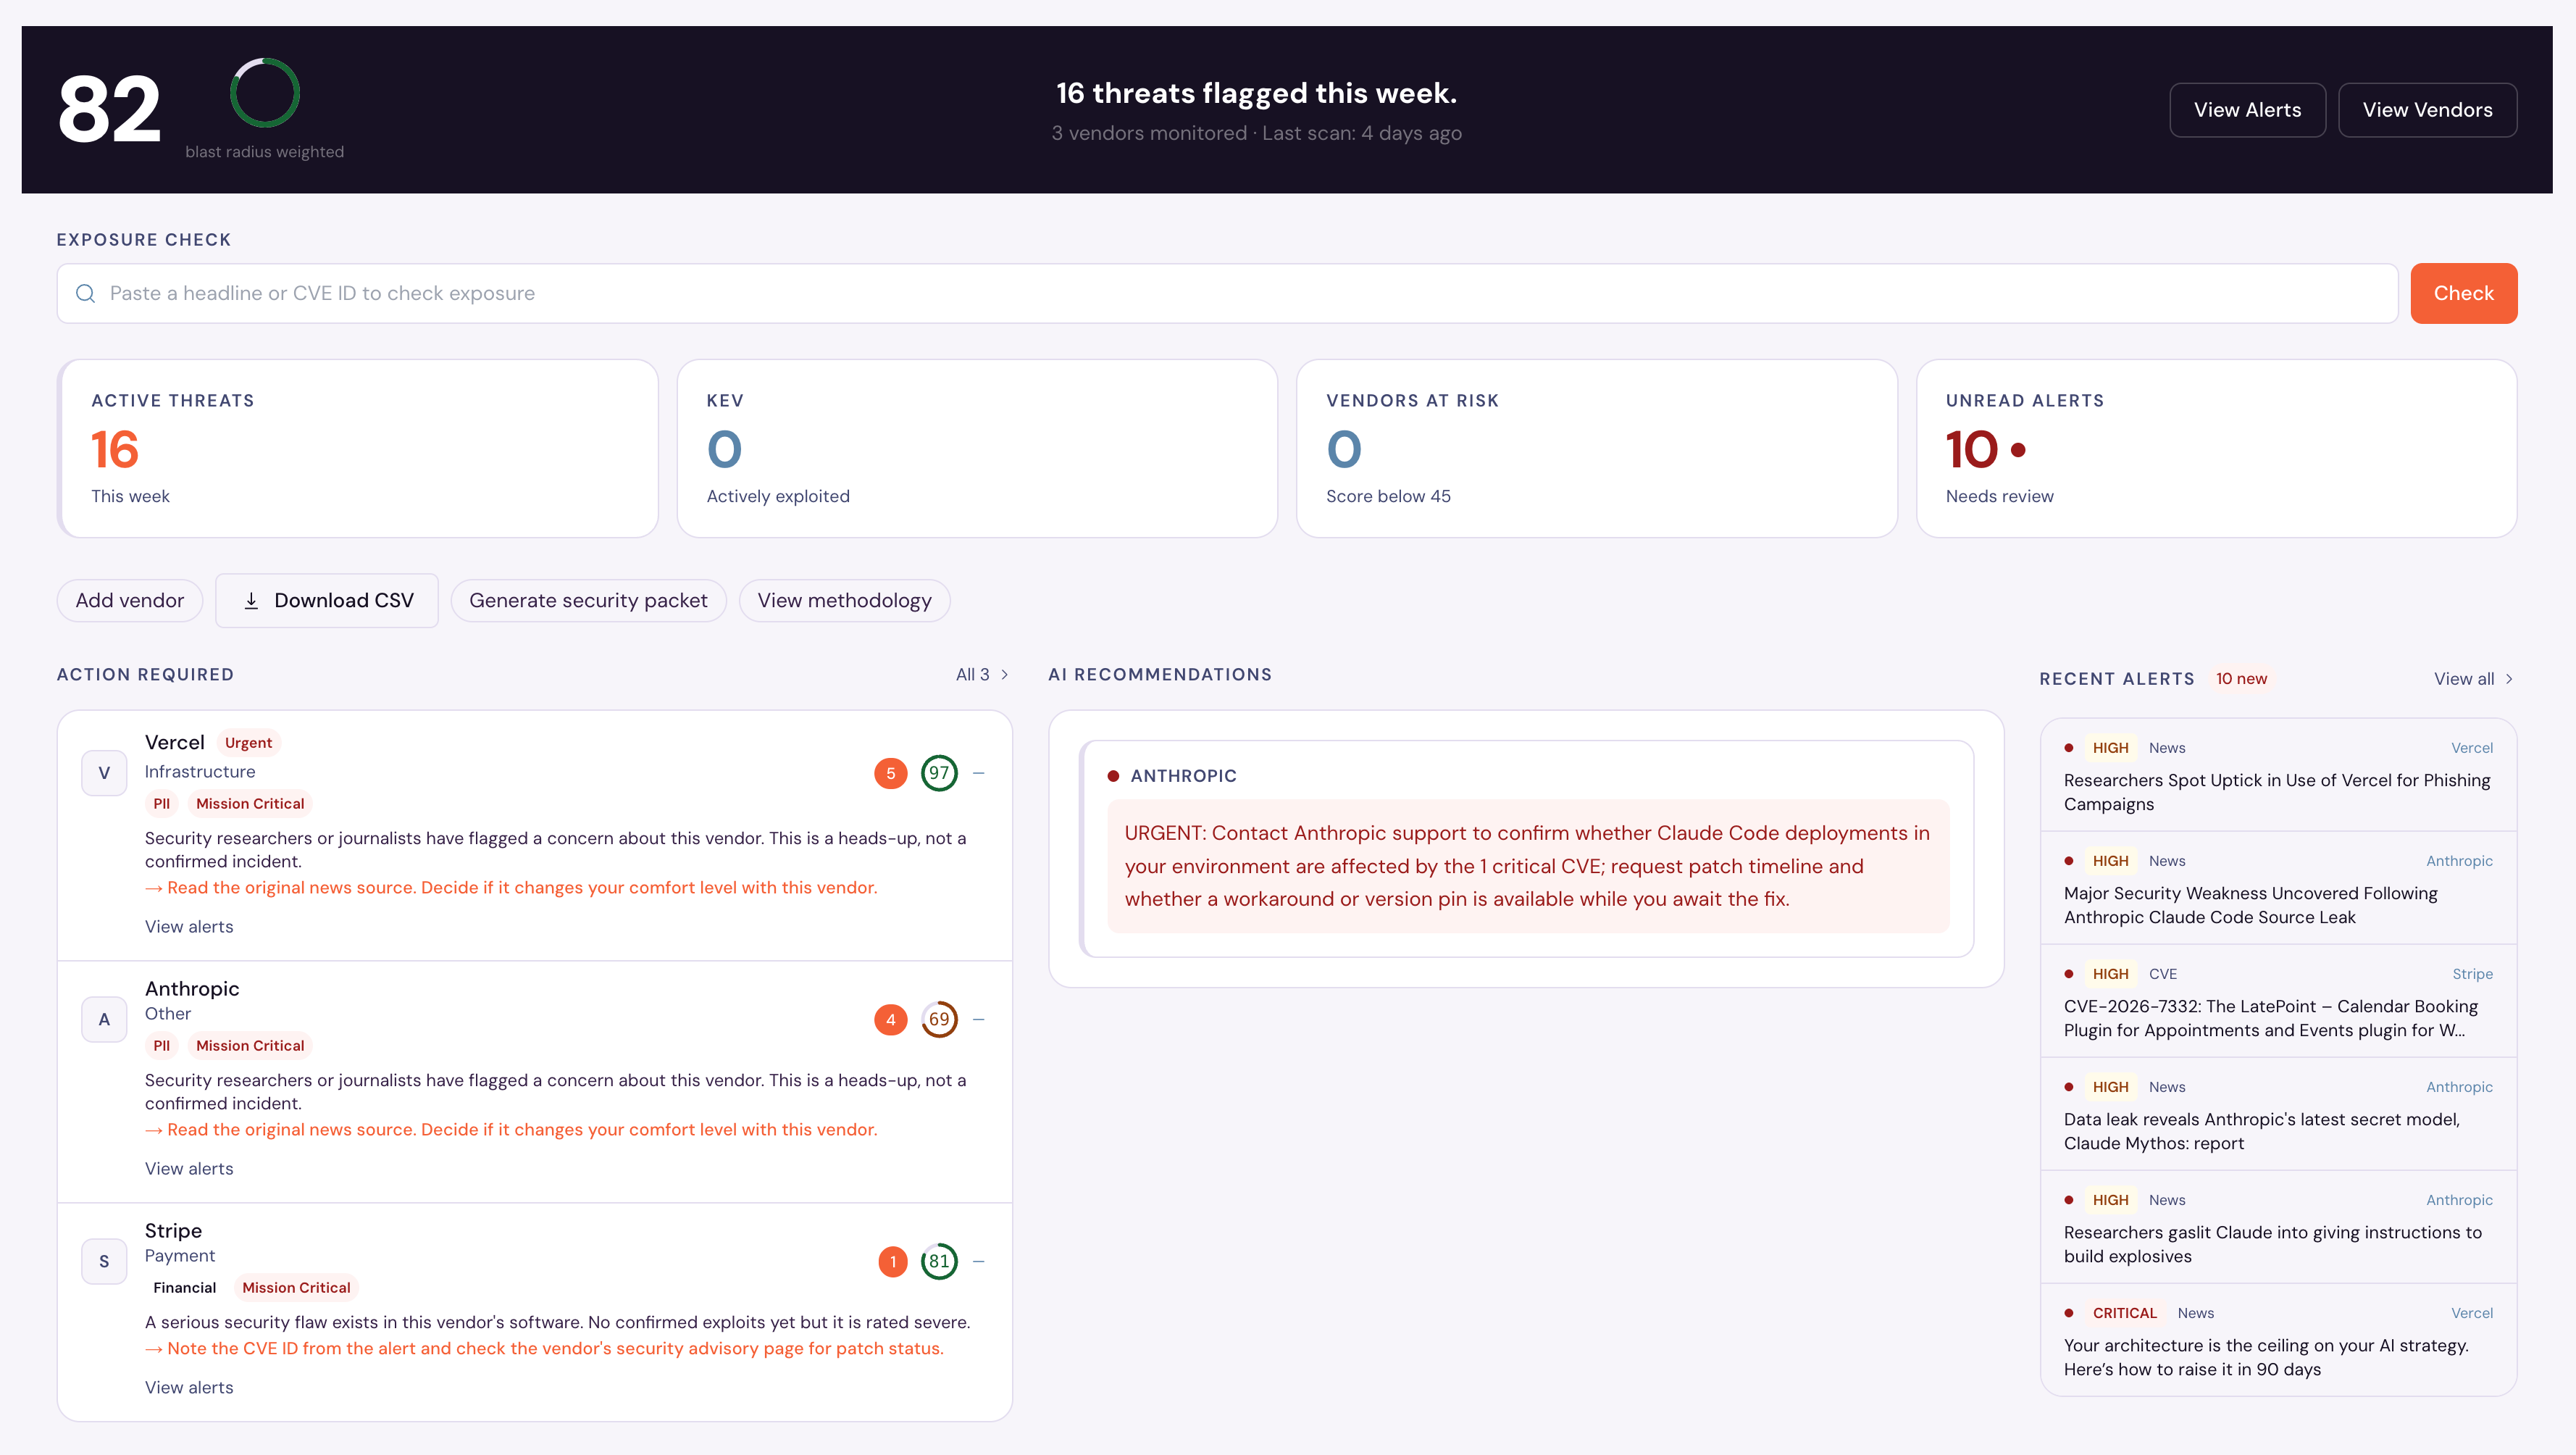
Task: Click the Add vendor button
Action: pos(130,600)
